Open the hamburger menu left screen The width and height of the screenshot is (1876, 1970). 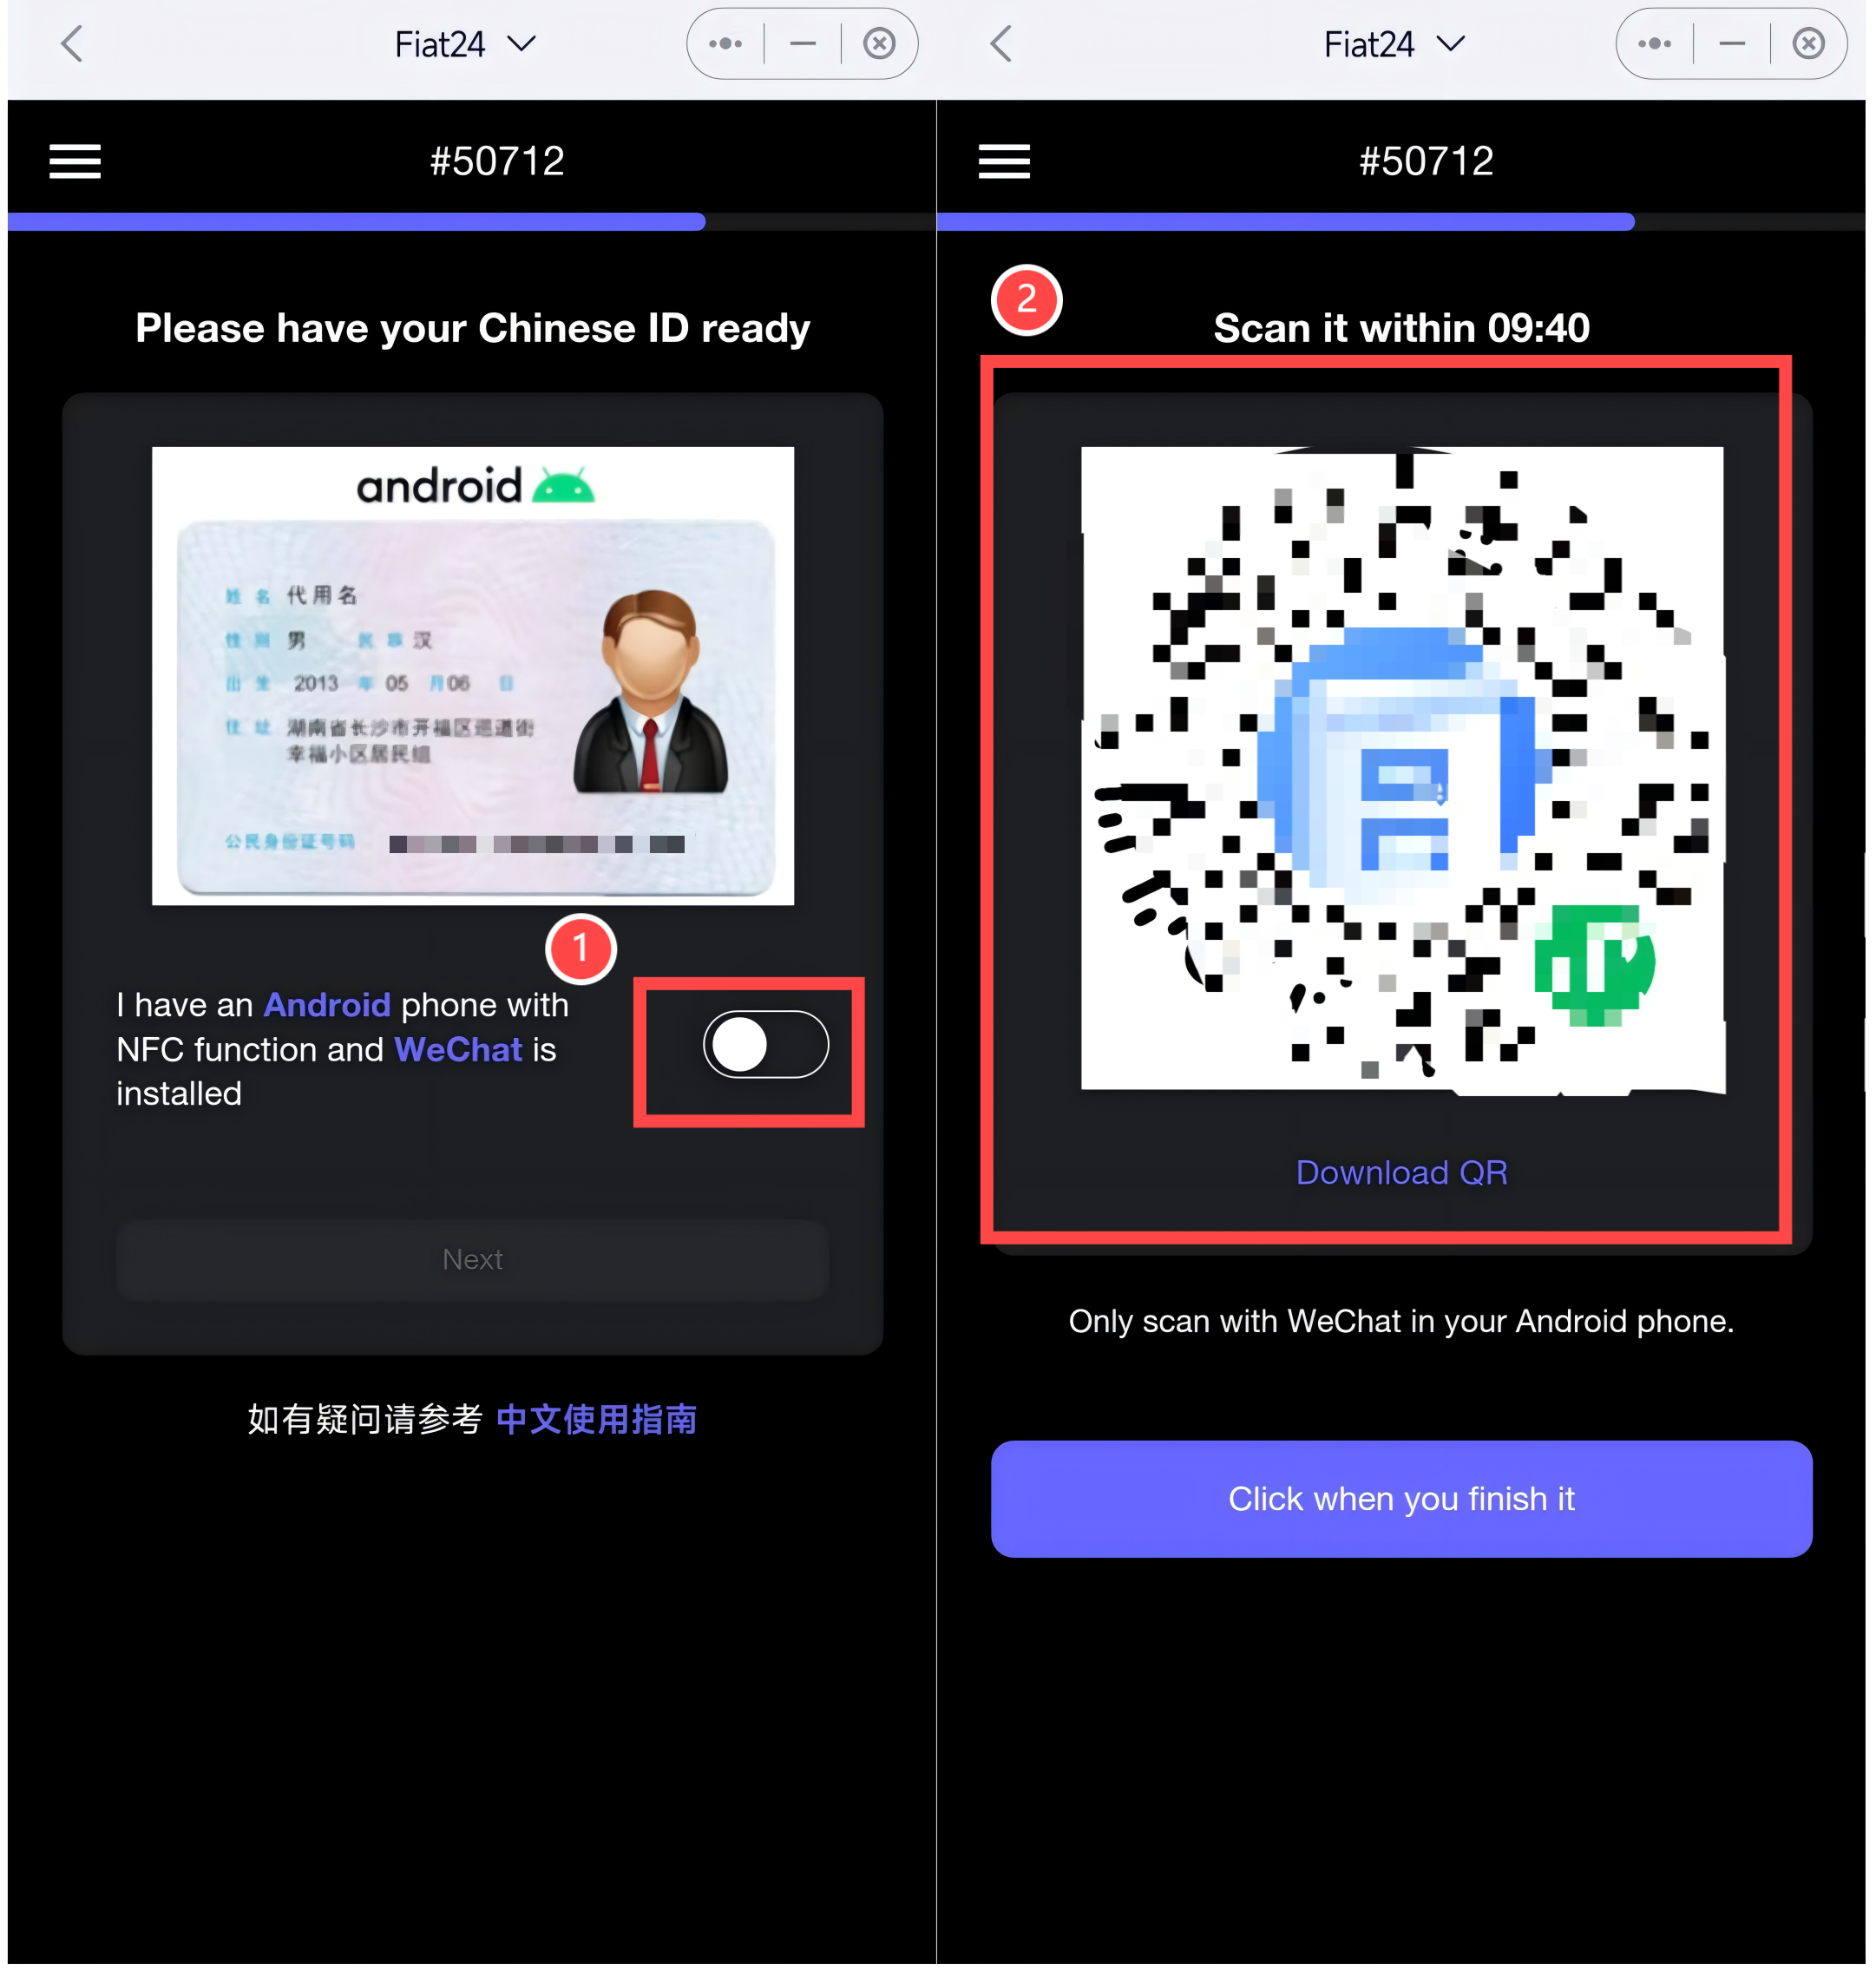click(75, 161)
